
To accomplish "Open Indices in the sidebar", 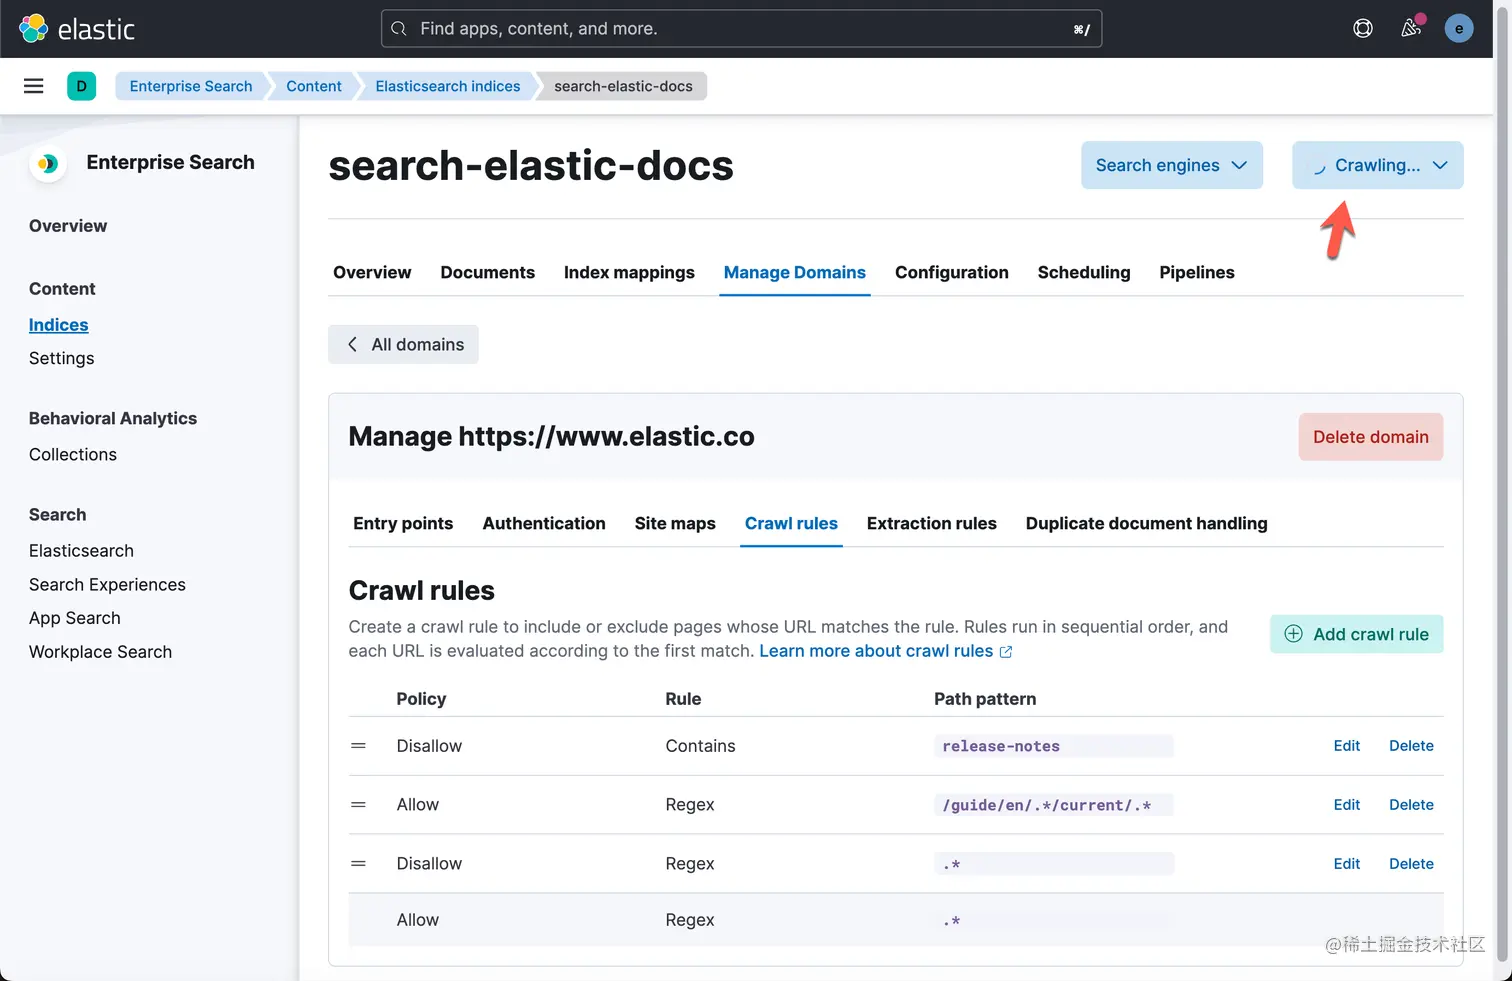I will point(59,325).
